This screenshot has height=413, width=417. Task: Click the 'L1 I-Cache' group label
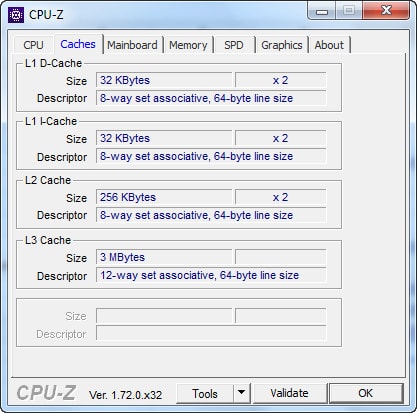pyautogui.click(x=51, y=121)
